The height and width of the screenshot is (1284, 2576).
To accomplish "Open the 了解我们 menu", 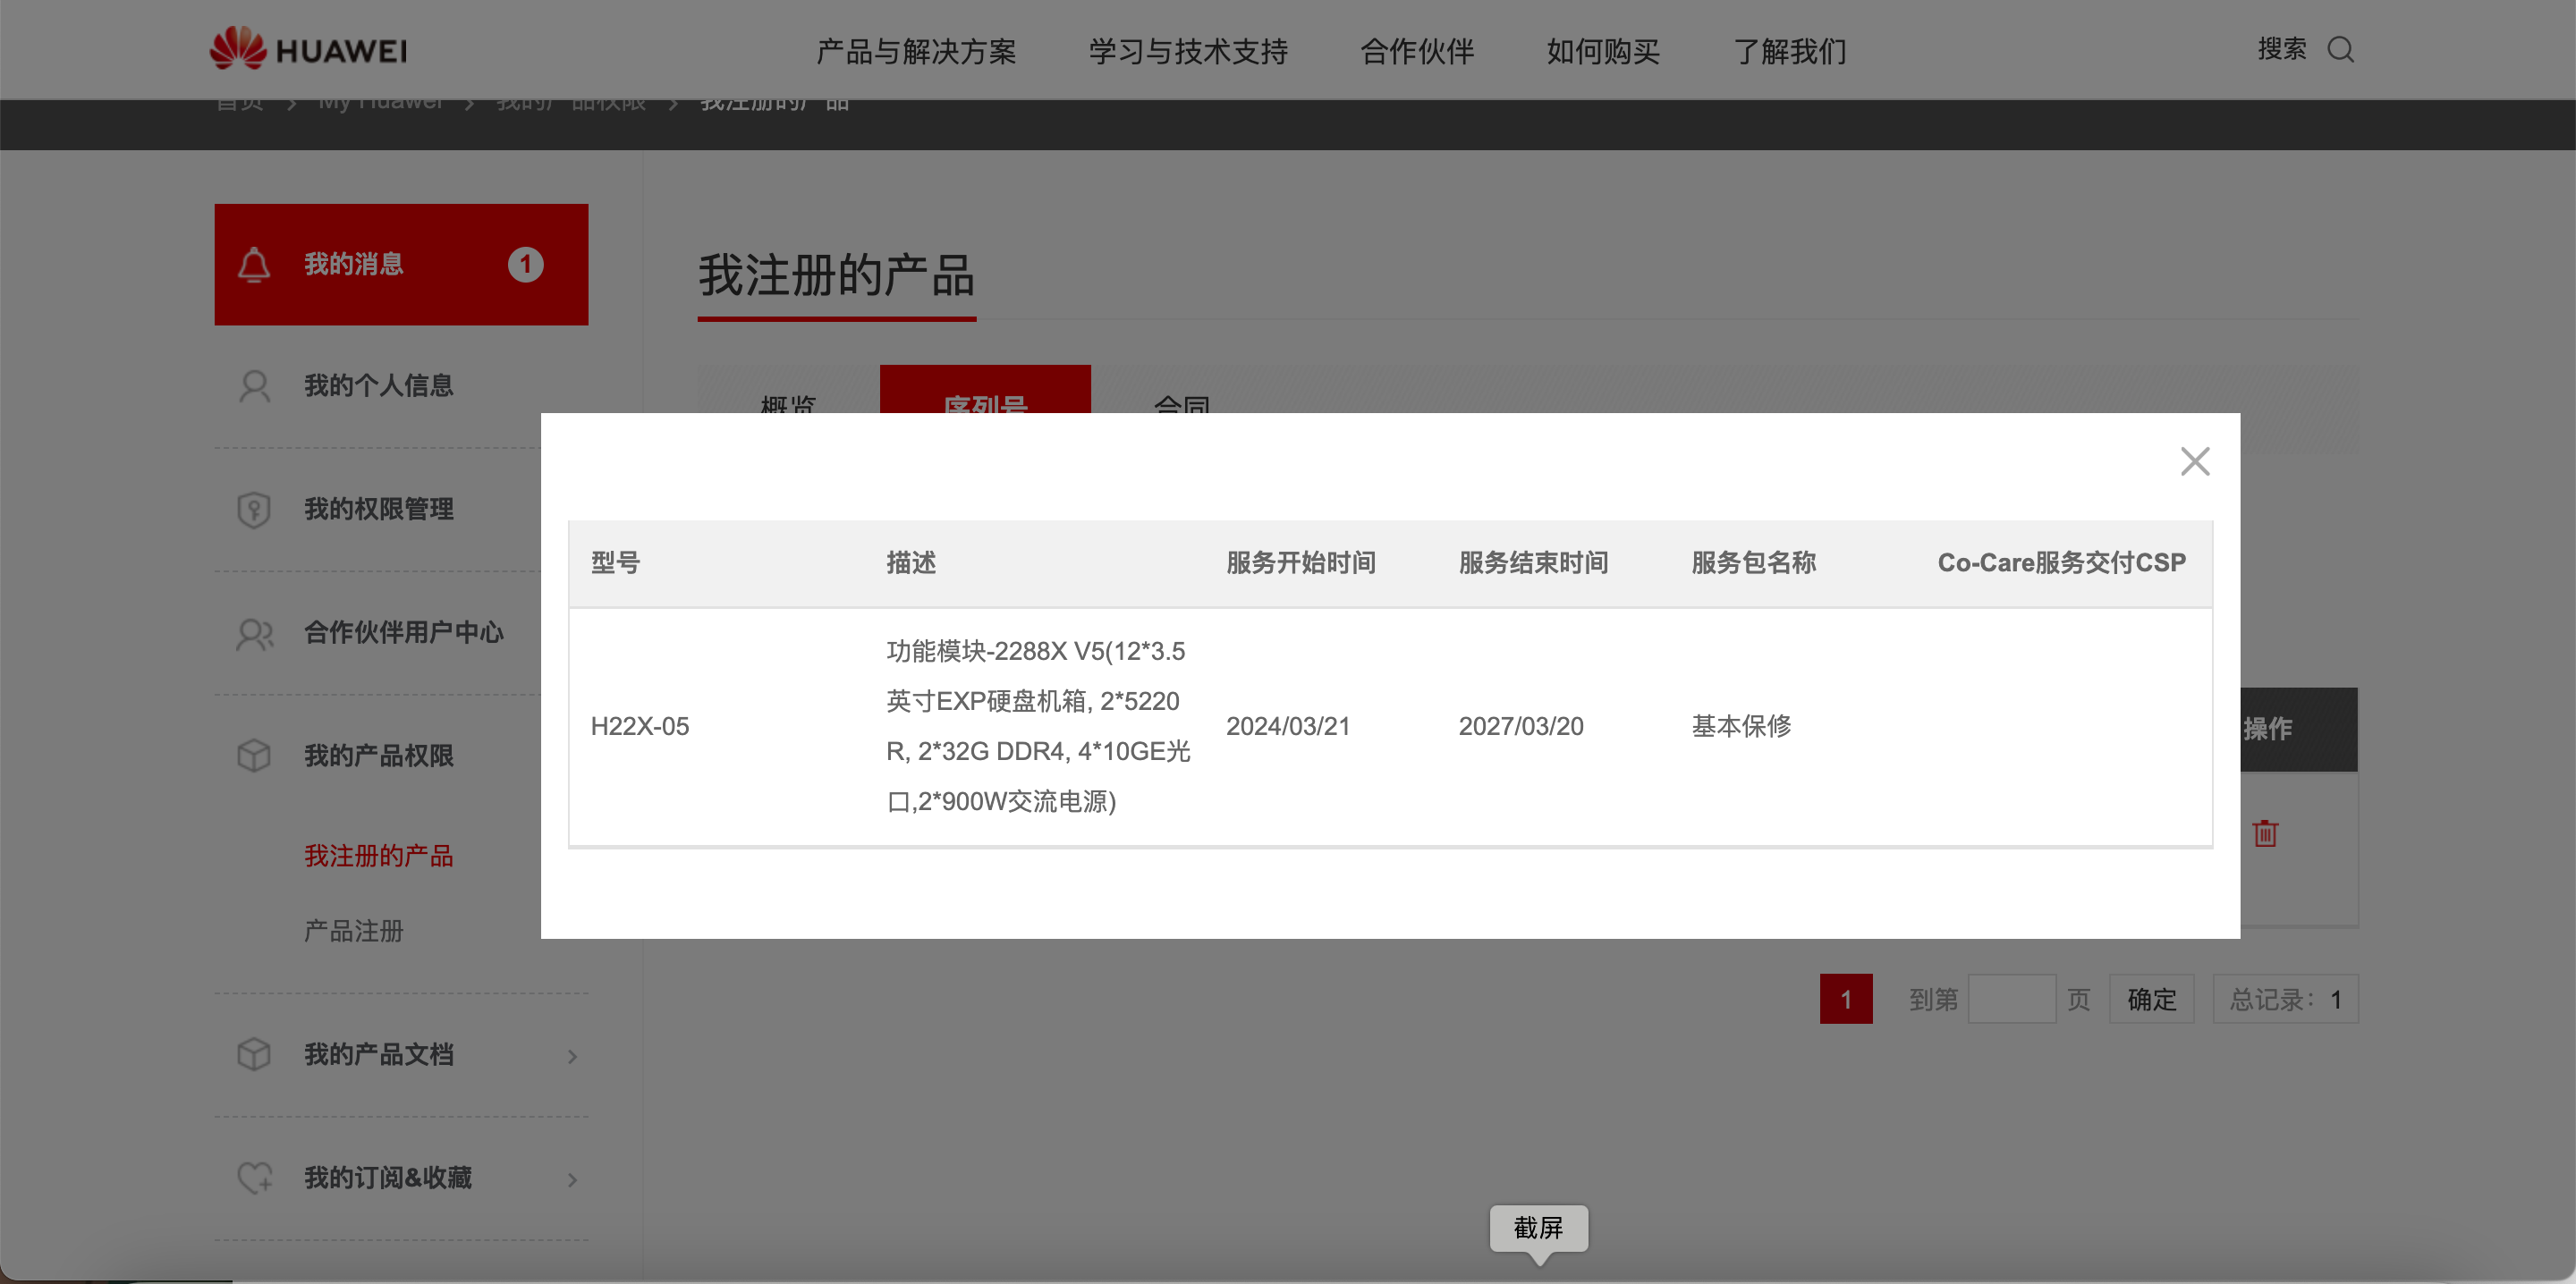I will [1789, 51].
